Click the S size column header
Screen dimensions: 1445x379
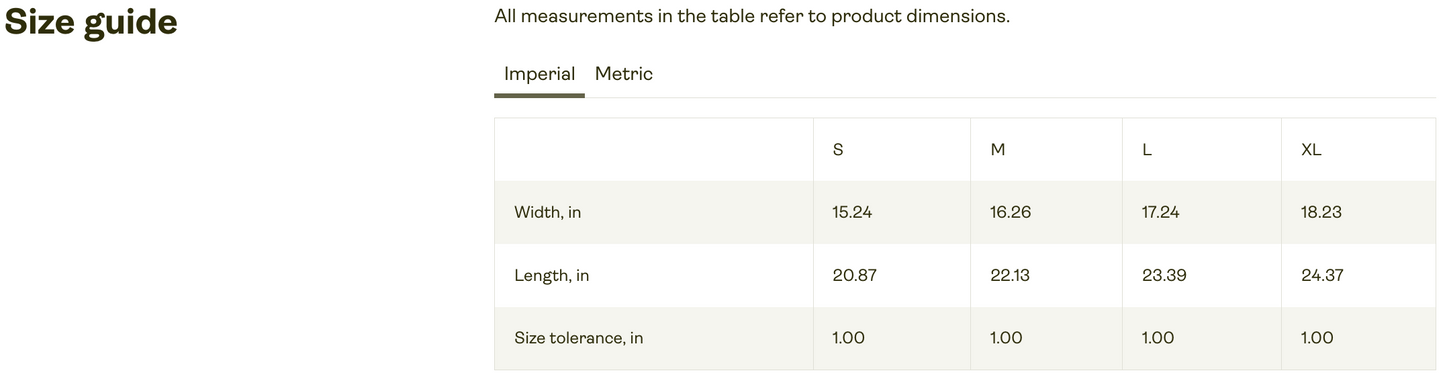(x=838, y=150)
